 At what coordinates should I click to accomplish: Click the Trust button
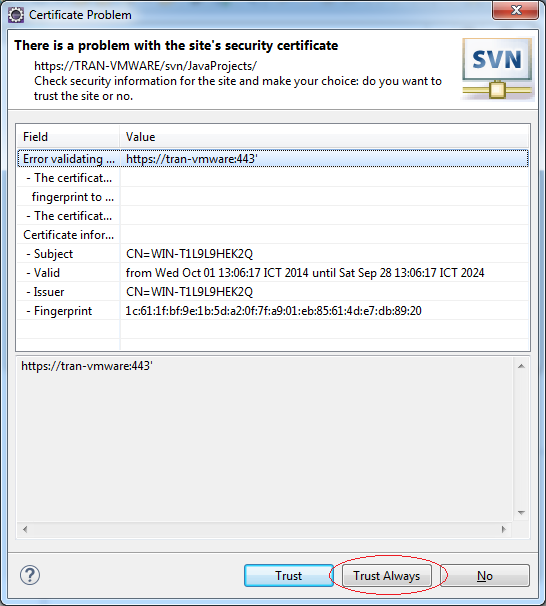click(288, 575)
